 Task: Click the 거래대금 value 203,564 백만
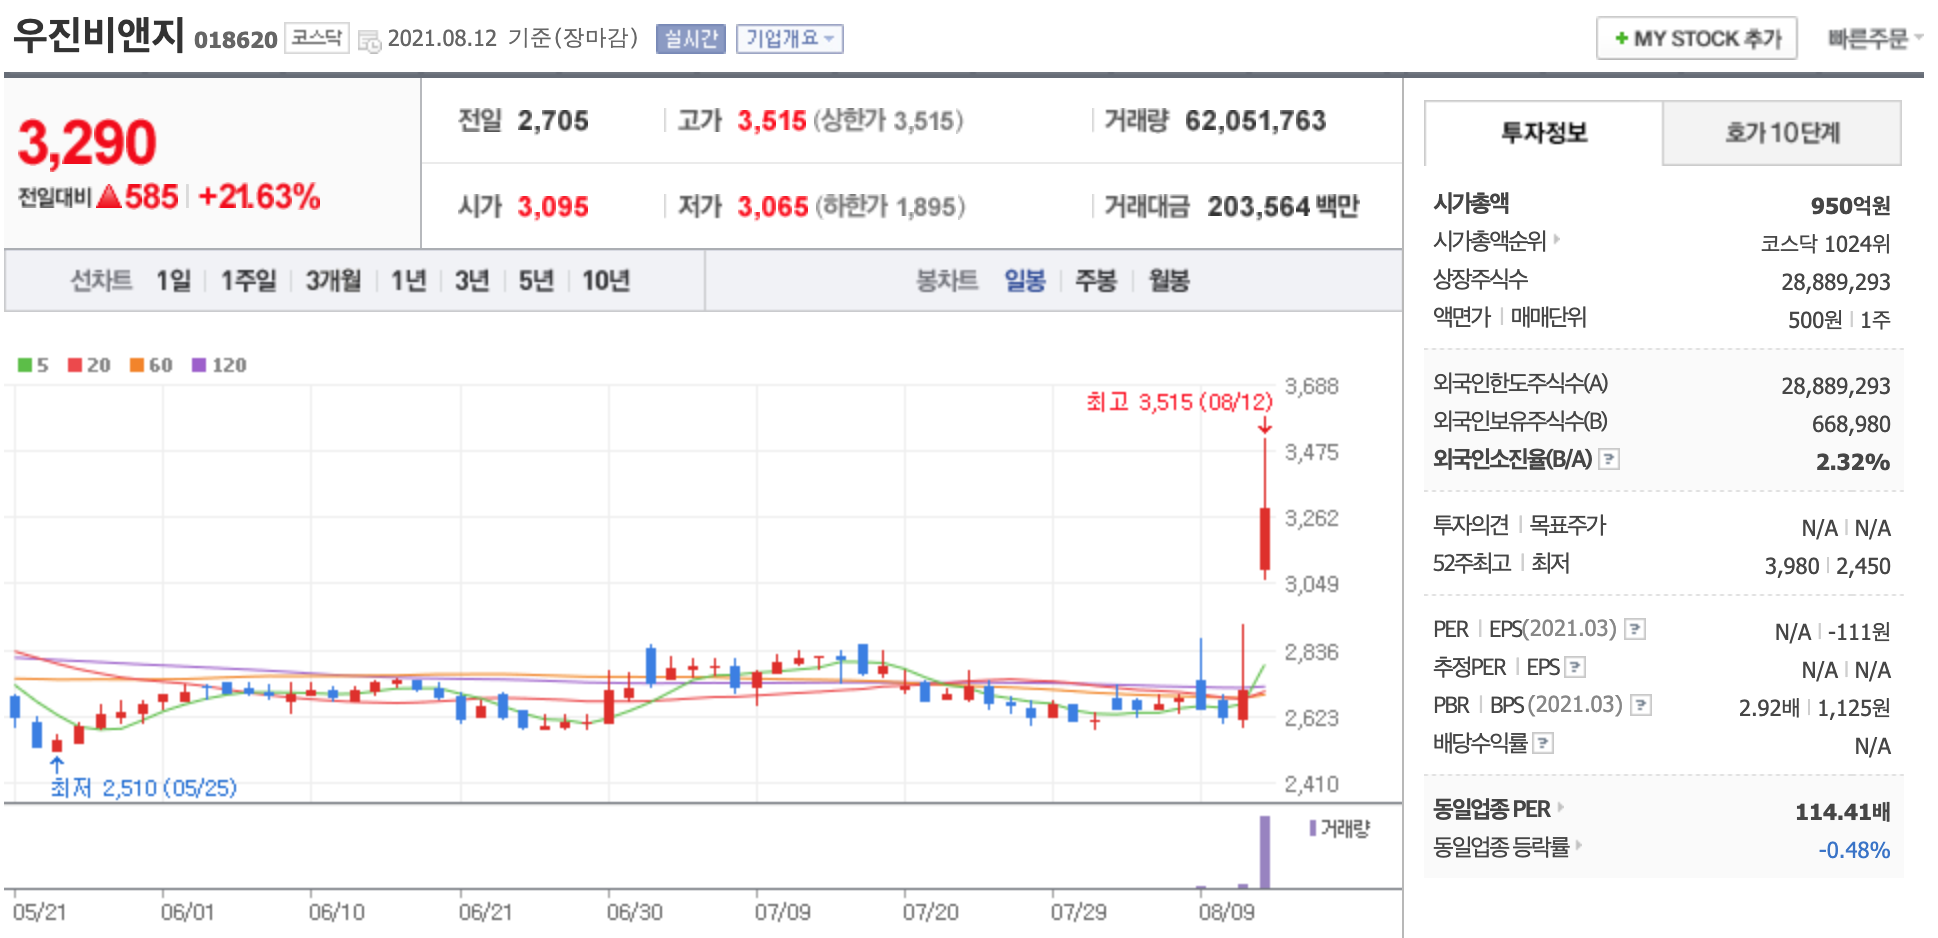click(1284, 207)
